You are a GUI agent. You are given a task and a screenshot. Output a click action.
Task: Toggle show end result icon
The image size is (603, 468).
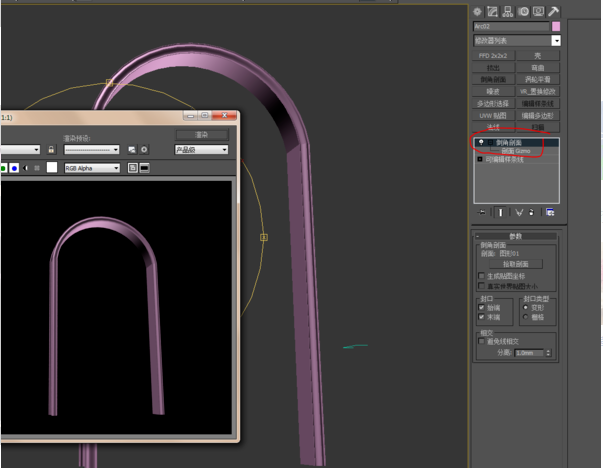point(500,212)
